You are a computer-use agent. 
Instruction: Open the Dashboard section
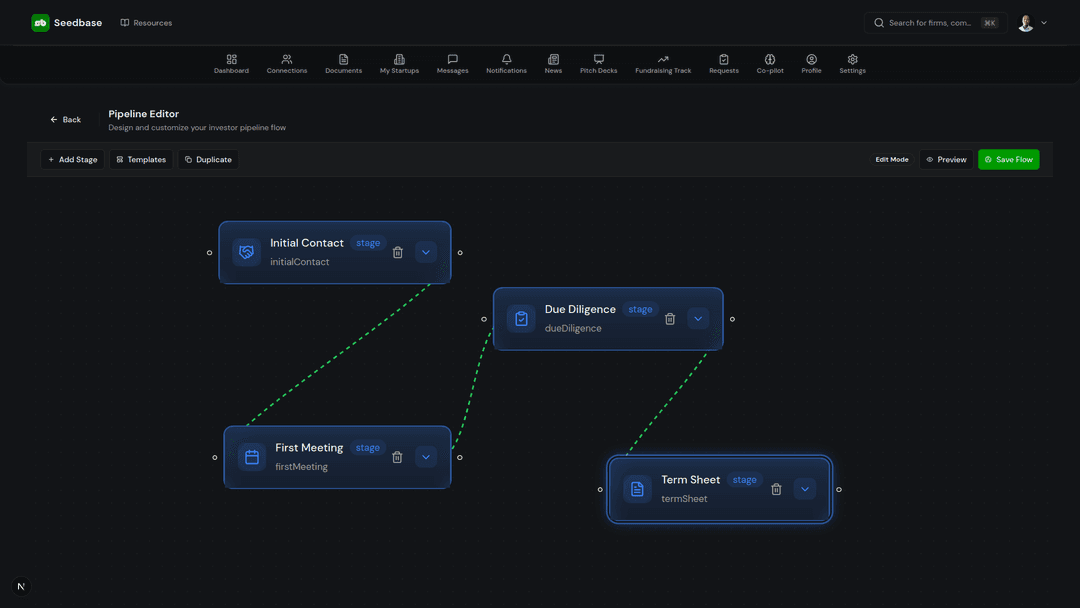pyautogui.click(x=231, y=63)
